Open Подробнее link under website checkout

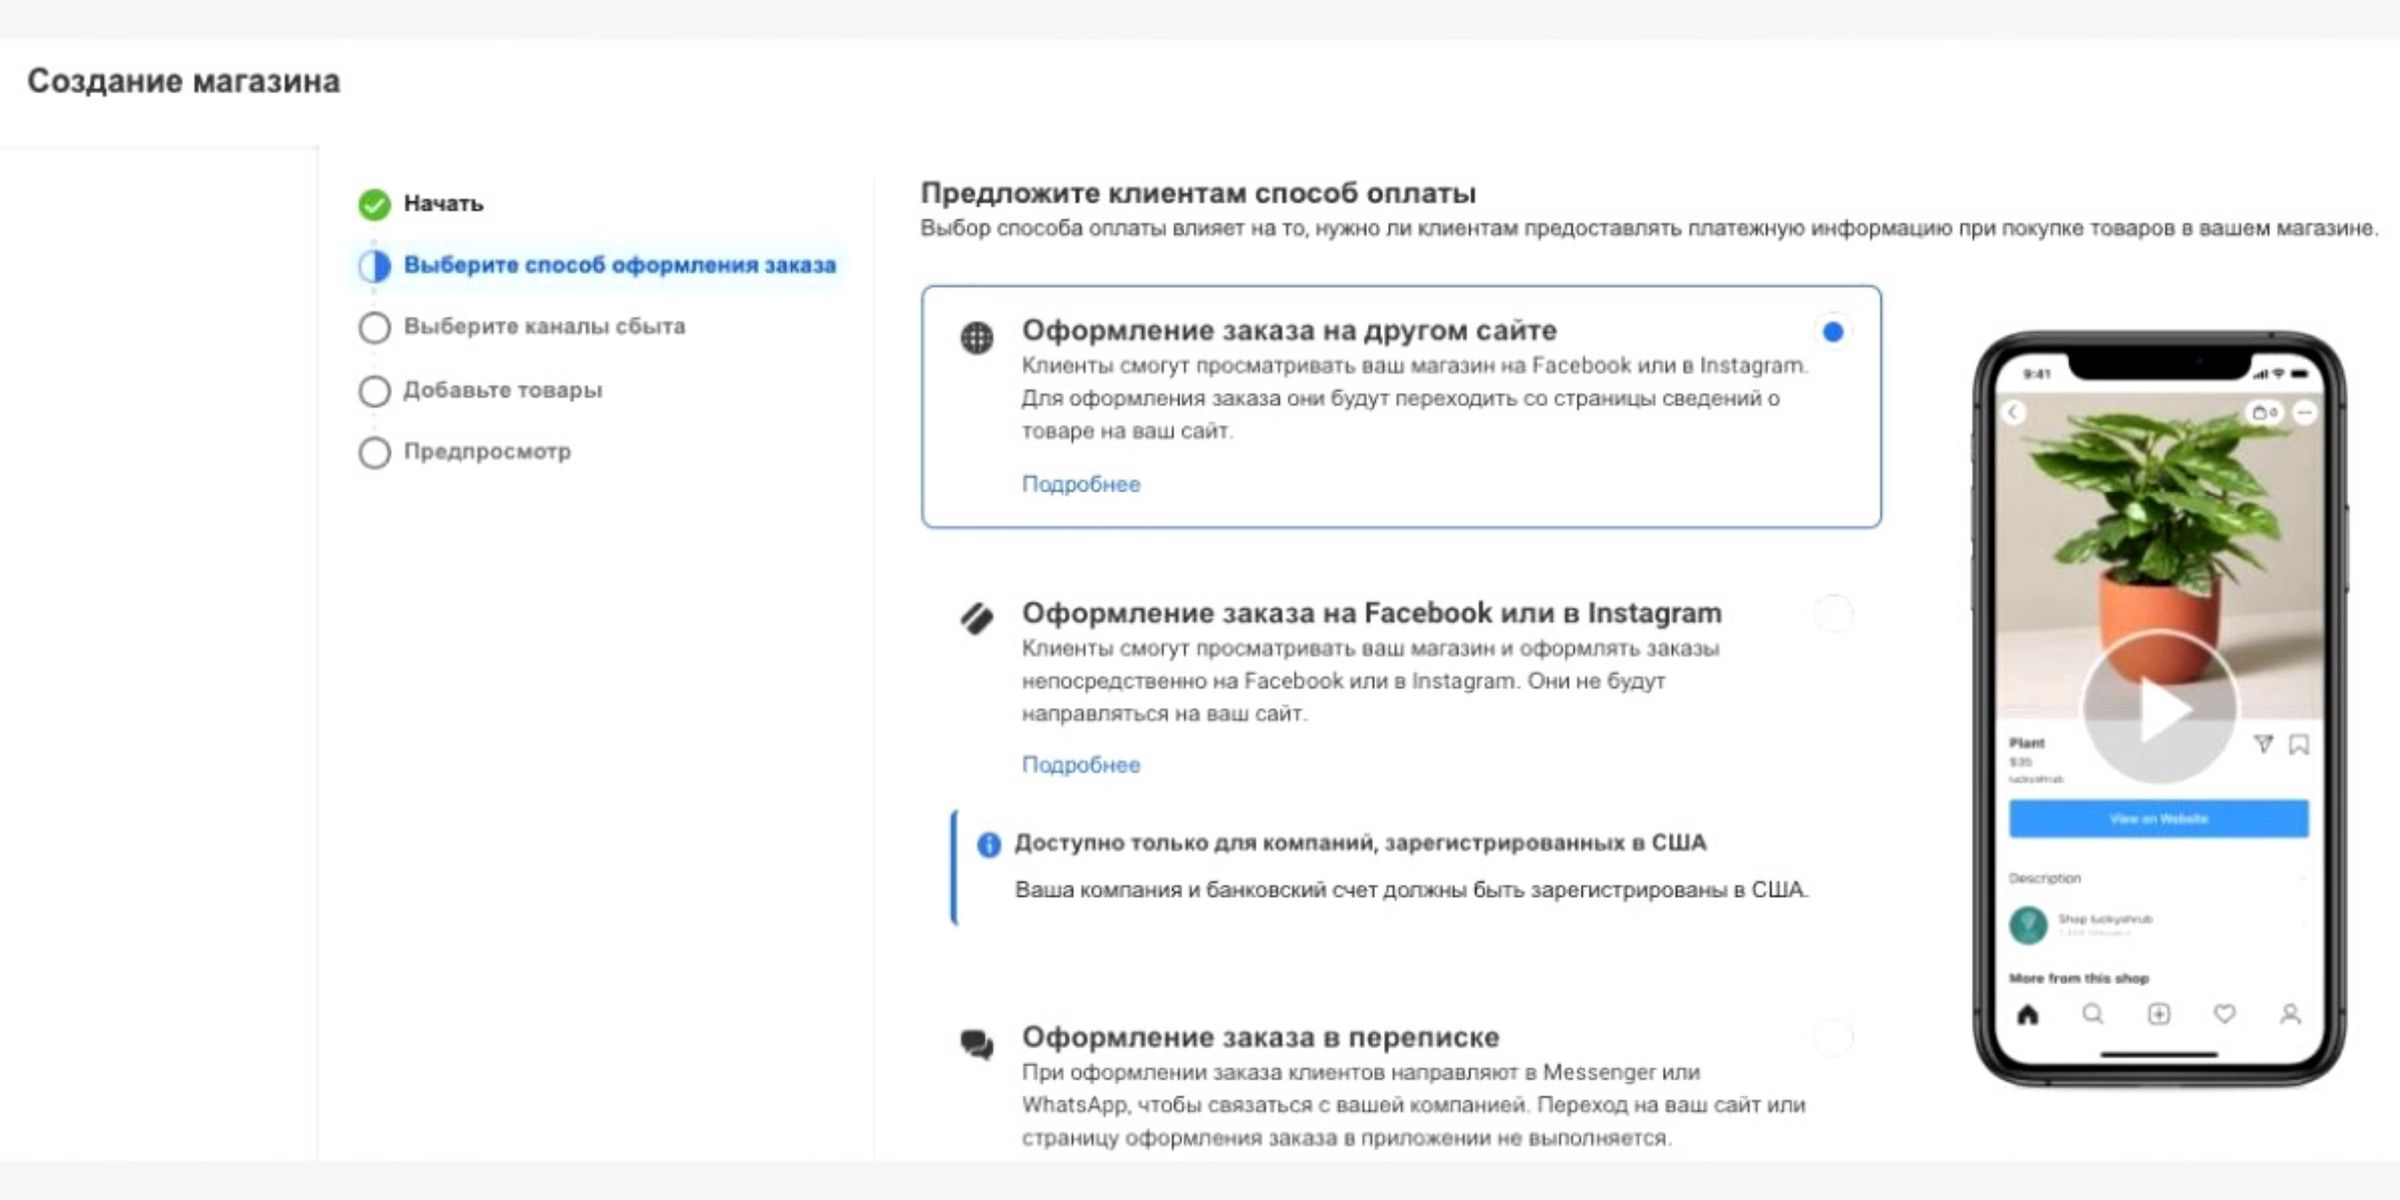click(1080, 484)
